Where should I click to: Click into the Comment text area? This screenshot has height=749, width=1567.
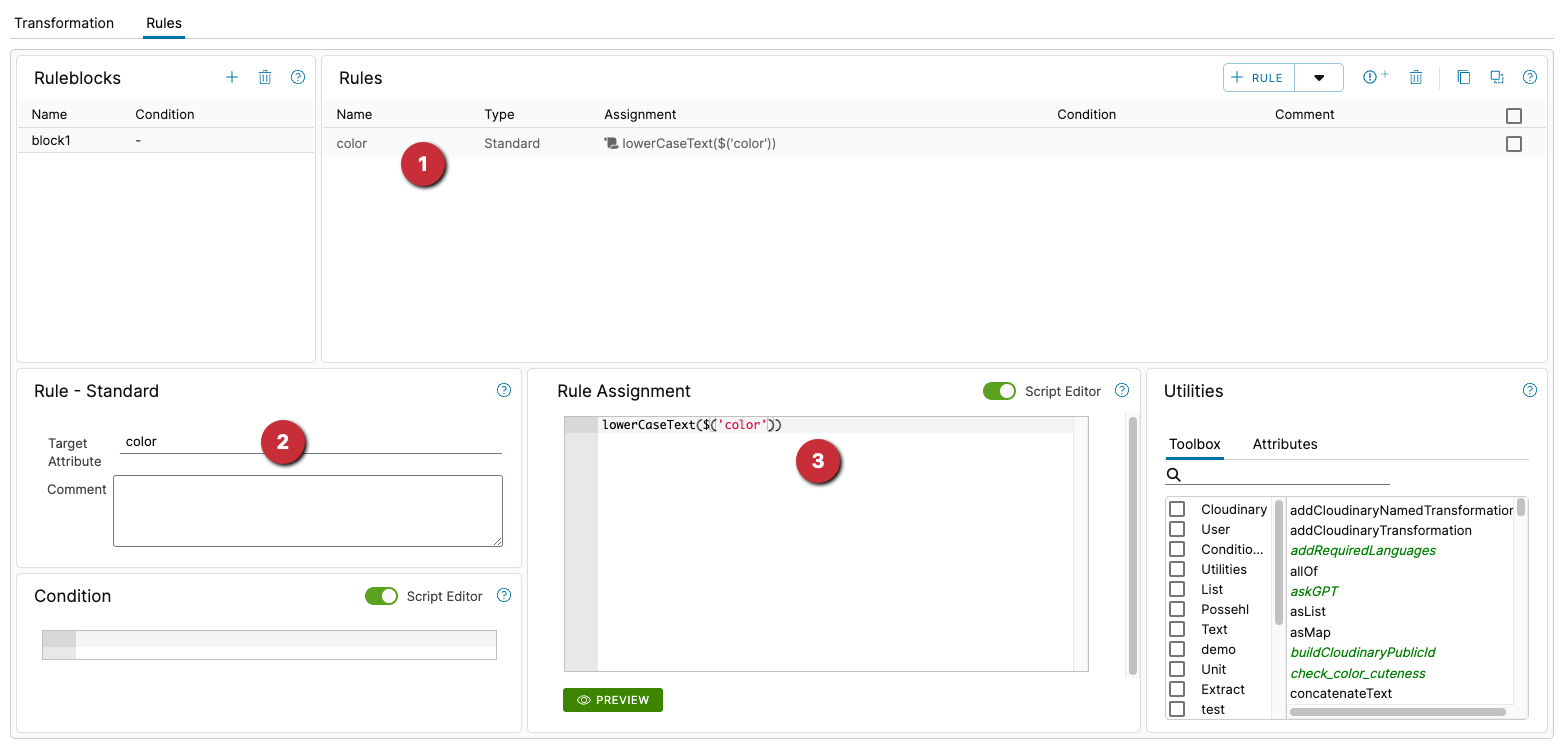308,511
